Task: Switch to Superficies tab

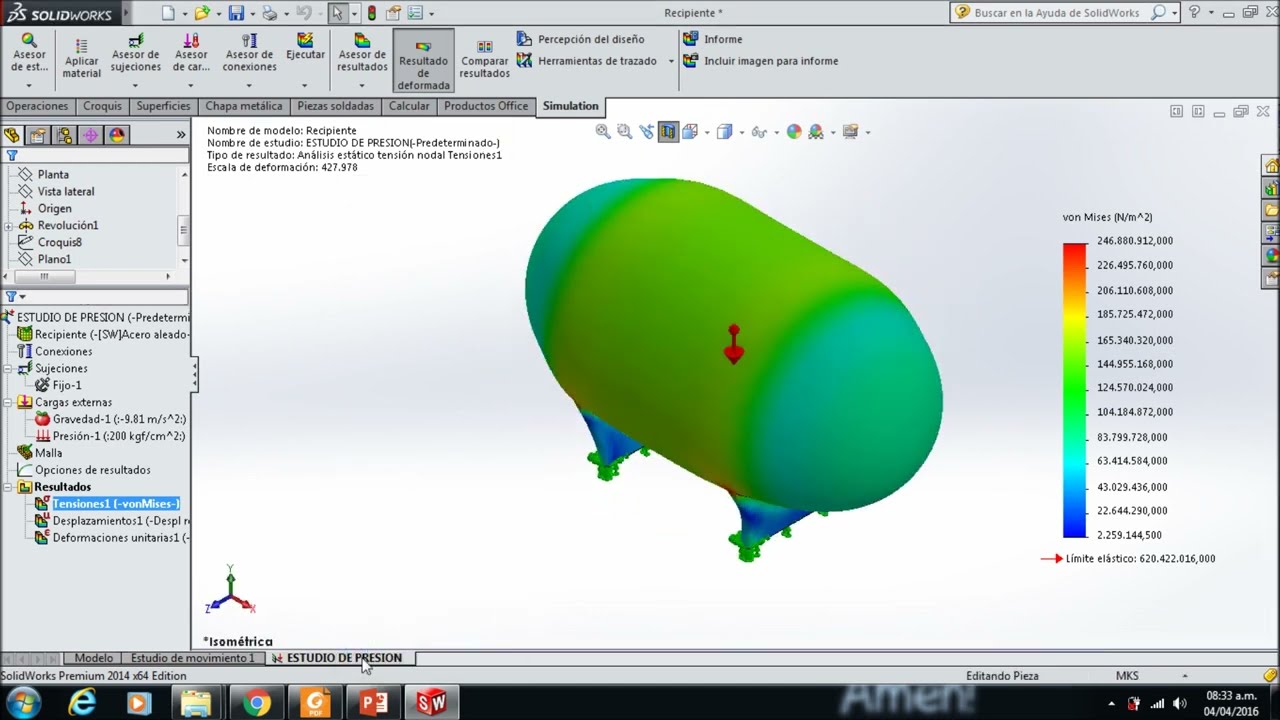Action: coord(163,106)
